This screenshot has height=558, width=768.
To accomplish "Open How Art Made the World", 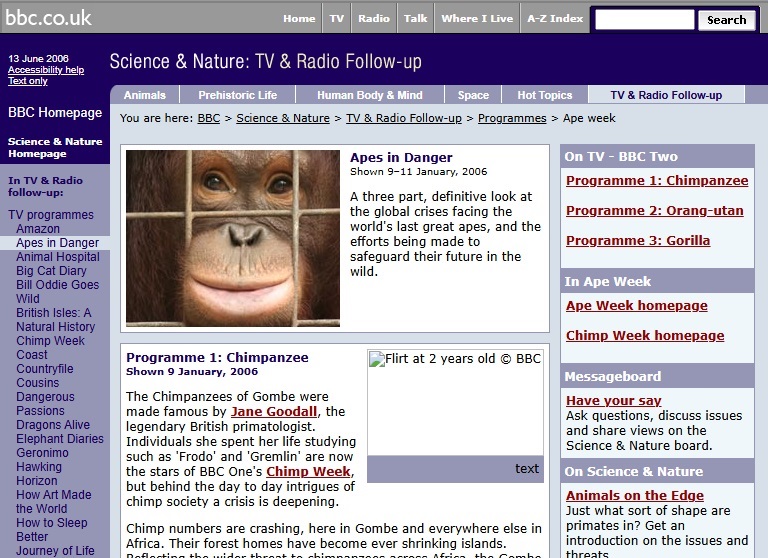I will tap(53, 502).
